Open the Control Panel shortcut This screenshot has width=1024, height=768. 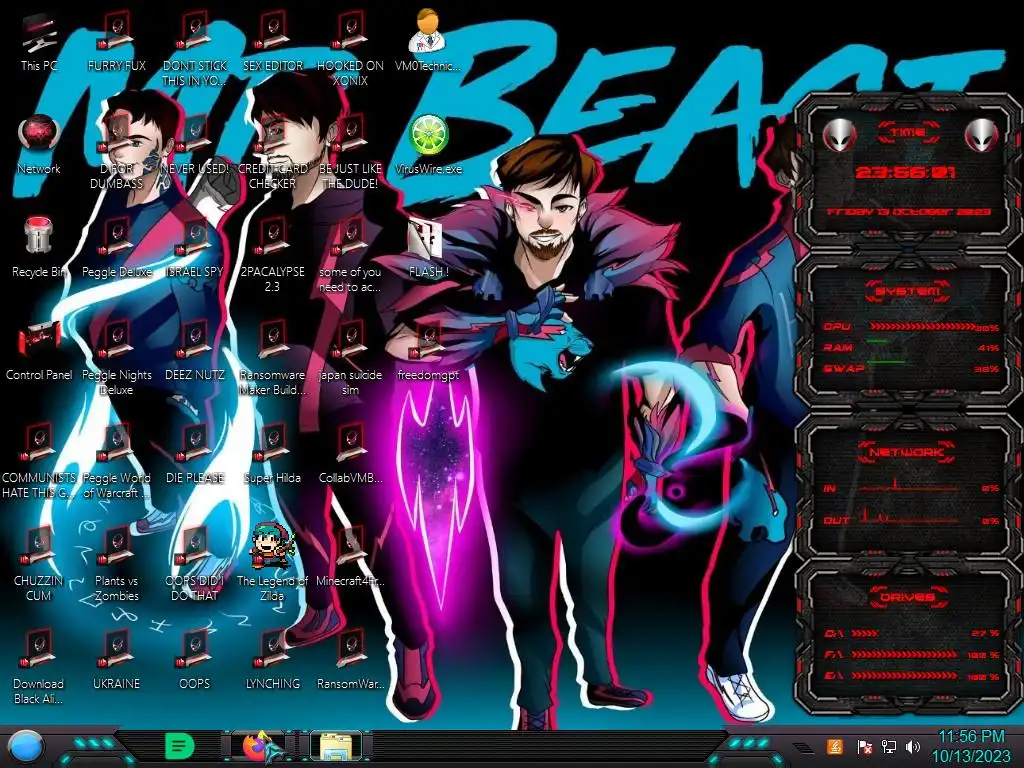[39, 351]
